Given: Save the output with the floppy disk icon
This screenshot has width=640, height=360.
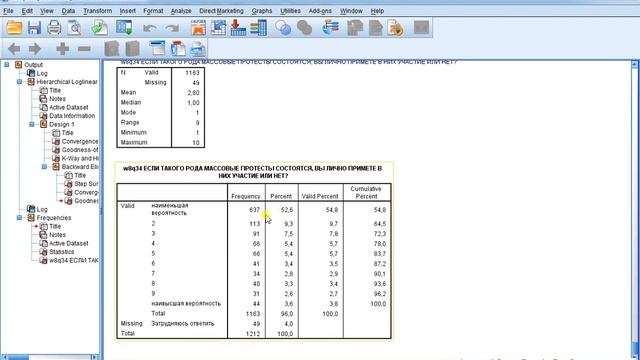Looking at the screenshot, I should [34, 28].
